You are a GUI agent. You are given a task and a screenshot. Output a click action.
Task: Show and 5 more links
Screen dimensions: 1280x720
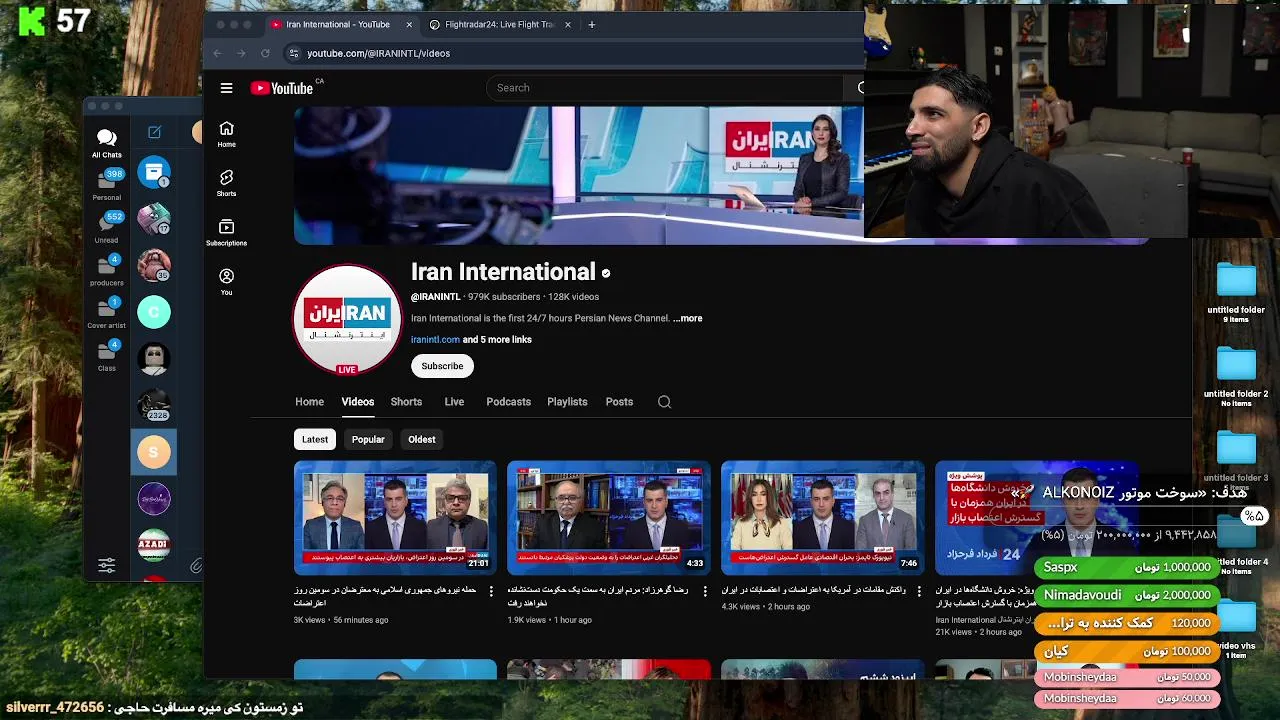[497, 340]
